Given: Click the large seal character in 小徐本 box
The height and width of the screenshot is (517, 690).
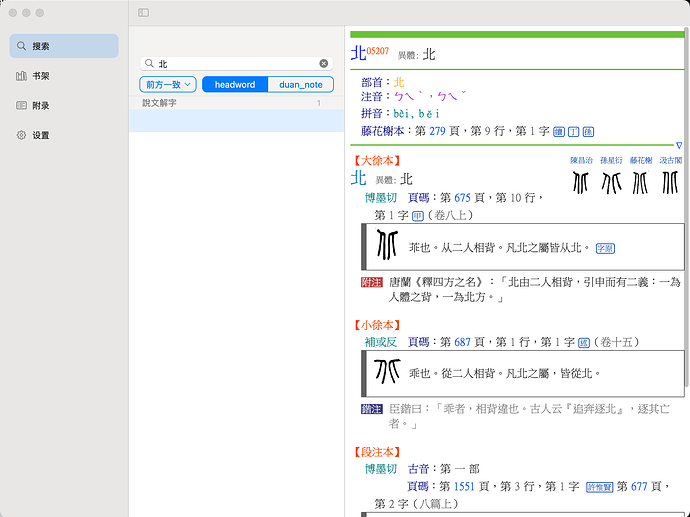Looking at the screenshot, I should click(387, 371).
